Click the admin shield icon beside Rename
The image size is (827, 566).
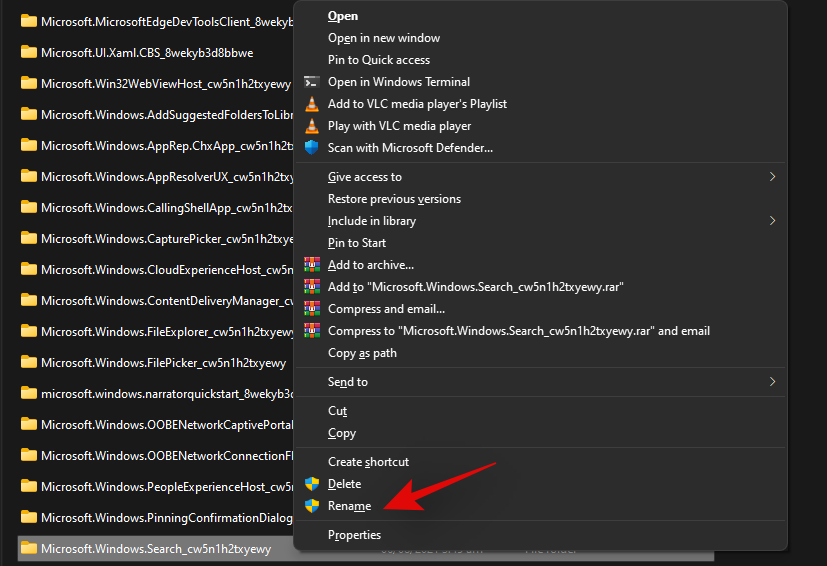click(312, 506)
